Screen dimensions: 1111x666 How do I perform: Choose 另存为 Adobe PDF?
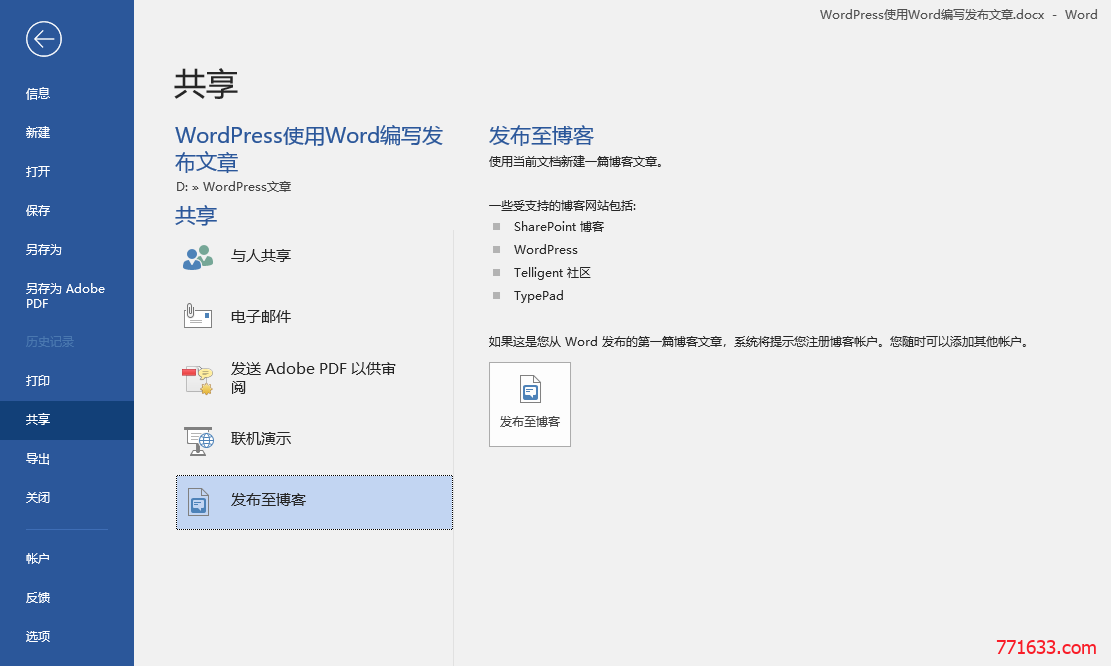point(67,296)
